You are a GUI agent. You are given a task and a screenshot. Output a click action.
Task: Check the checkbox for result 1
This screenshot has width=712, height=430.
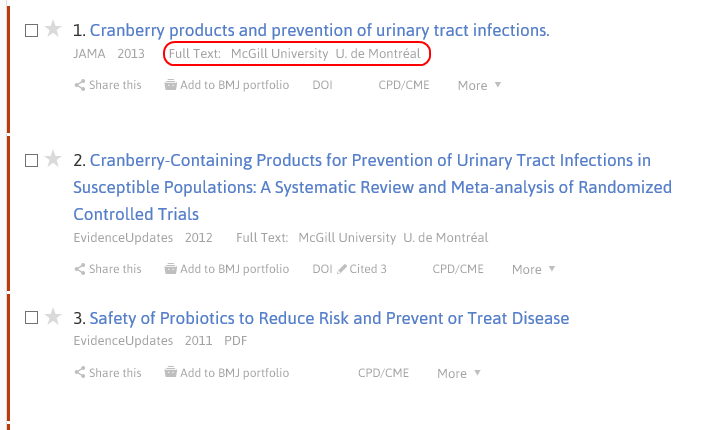click(x=31, y=31)
